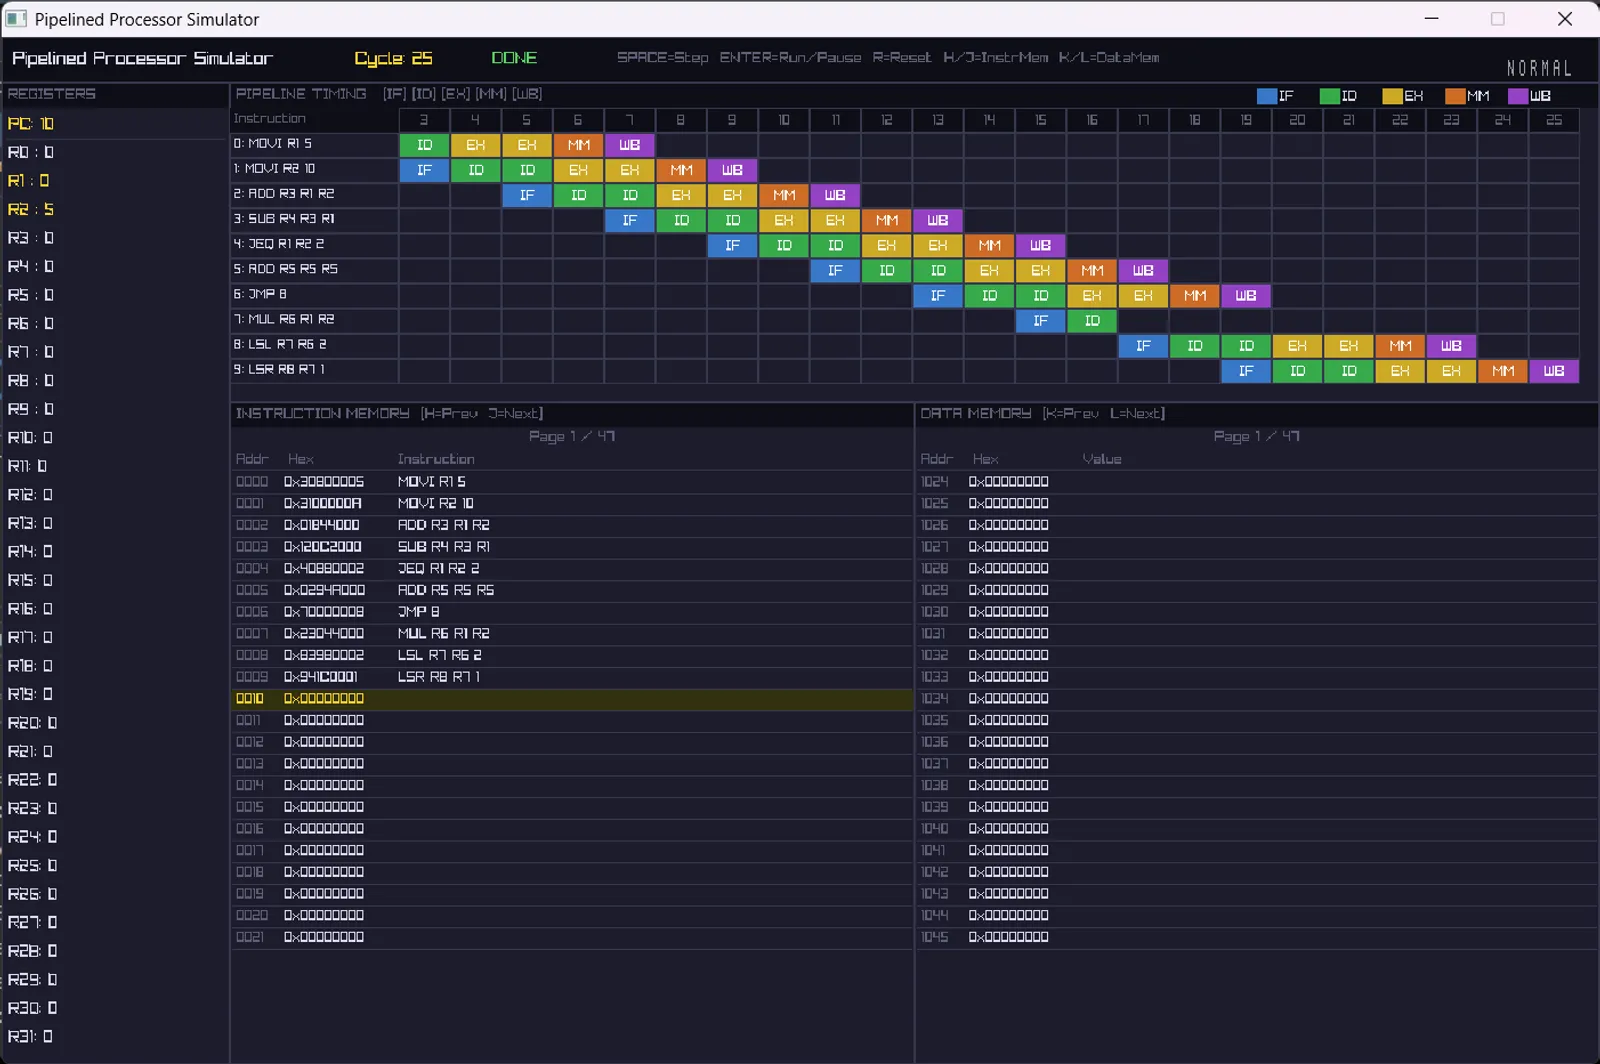Screen dimensions: 1600x1064
Task: Click the DONE status label
Action: click(514, 58)
